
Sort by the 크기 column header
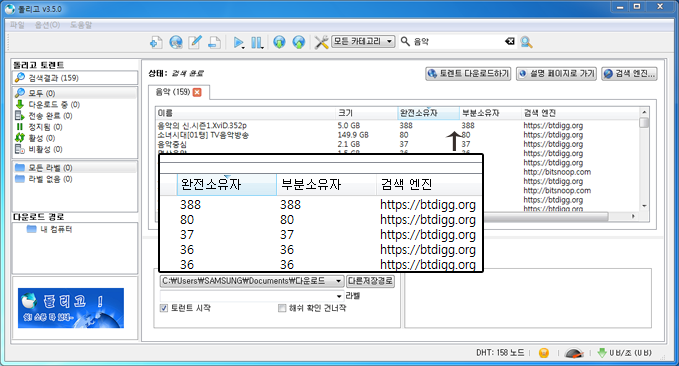tap(366, 113)
